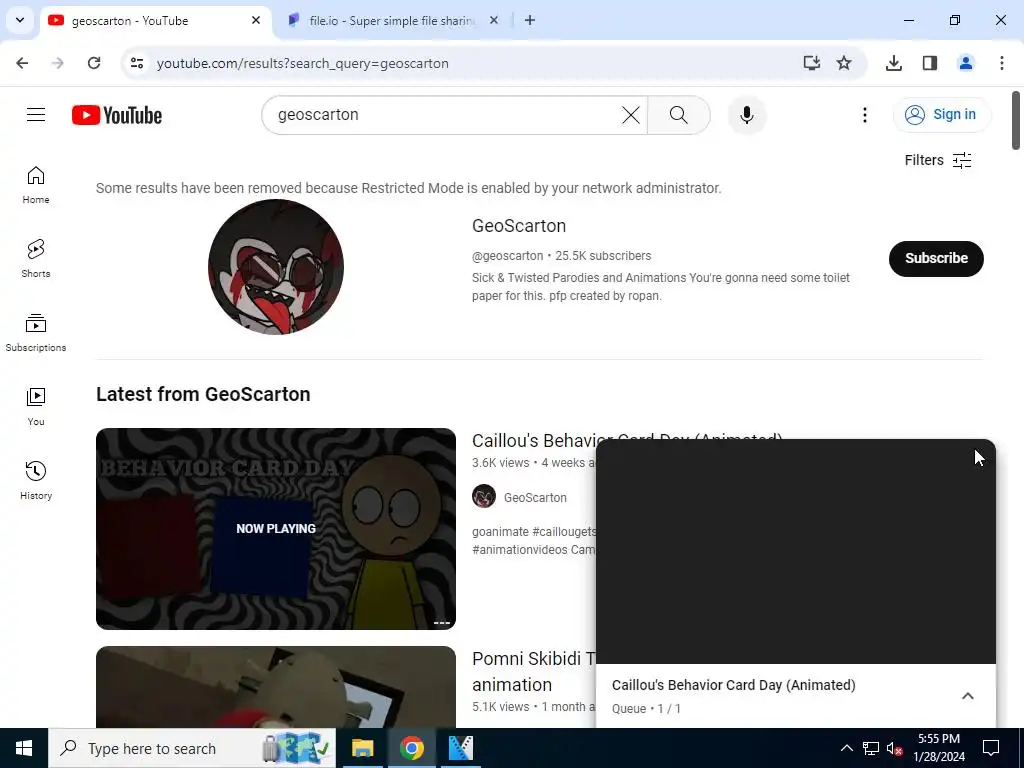
Task: Click the page vertical scrollbar
Action: 1016,121
